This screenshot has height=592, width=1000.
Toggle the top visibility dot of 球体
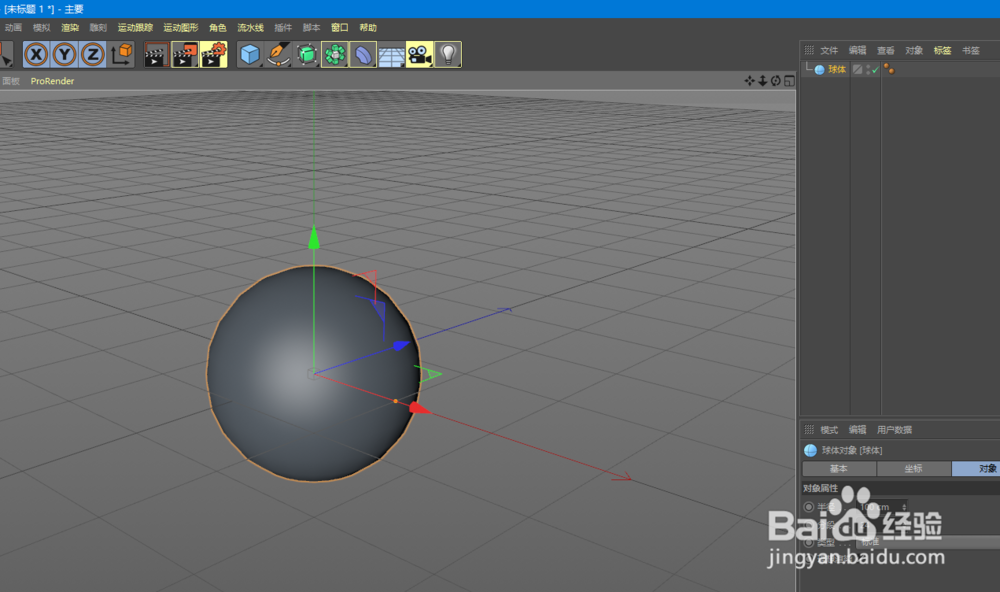(x=868, y=66)
